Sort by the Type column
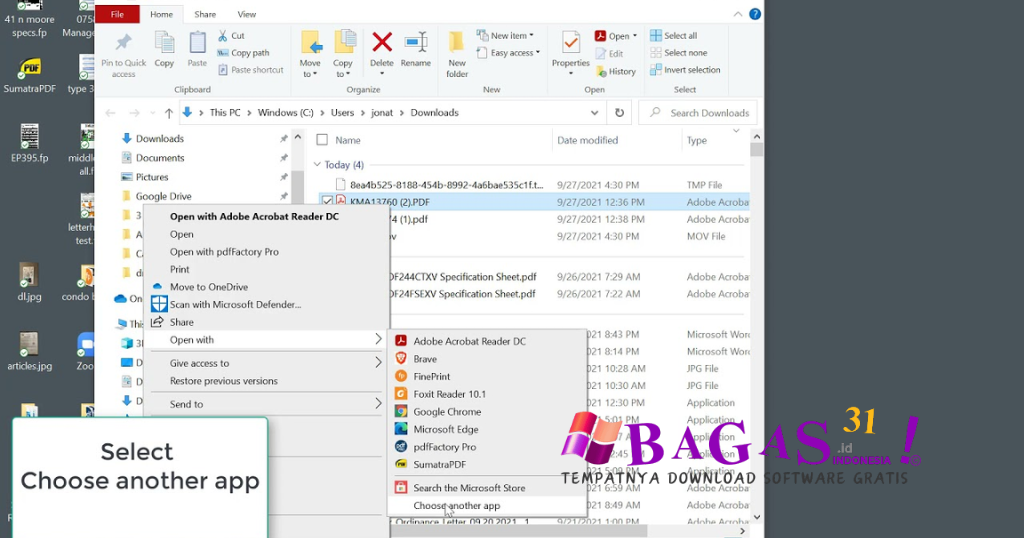The width and height of the screenshot is (1024, 538). 697,140
